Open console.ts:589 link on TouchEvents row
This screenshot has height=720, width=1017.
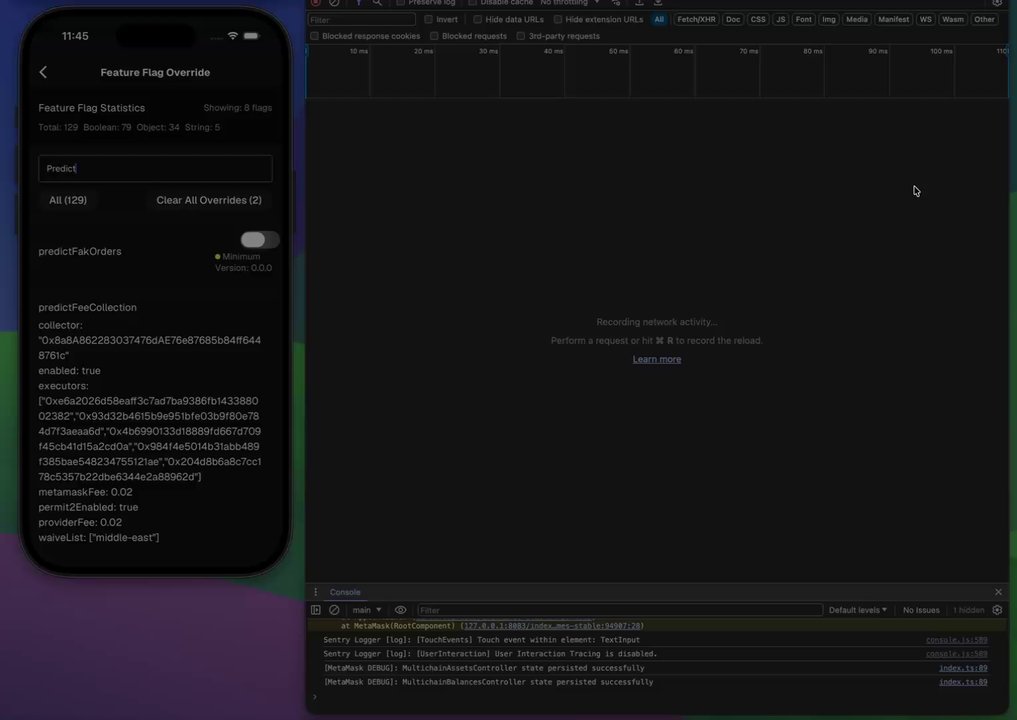(x=957, y=640)
